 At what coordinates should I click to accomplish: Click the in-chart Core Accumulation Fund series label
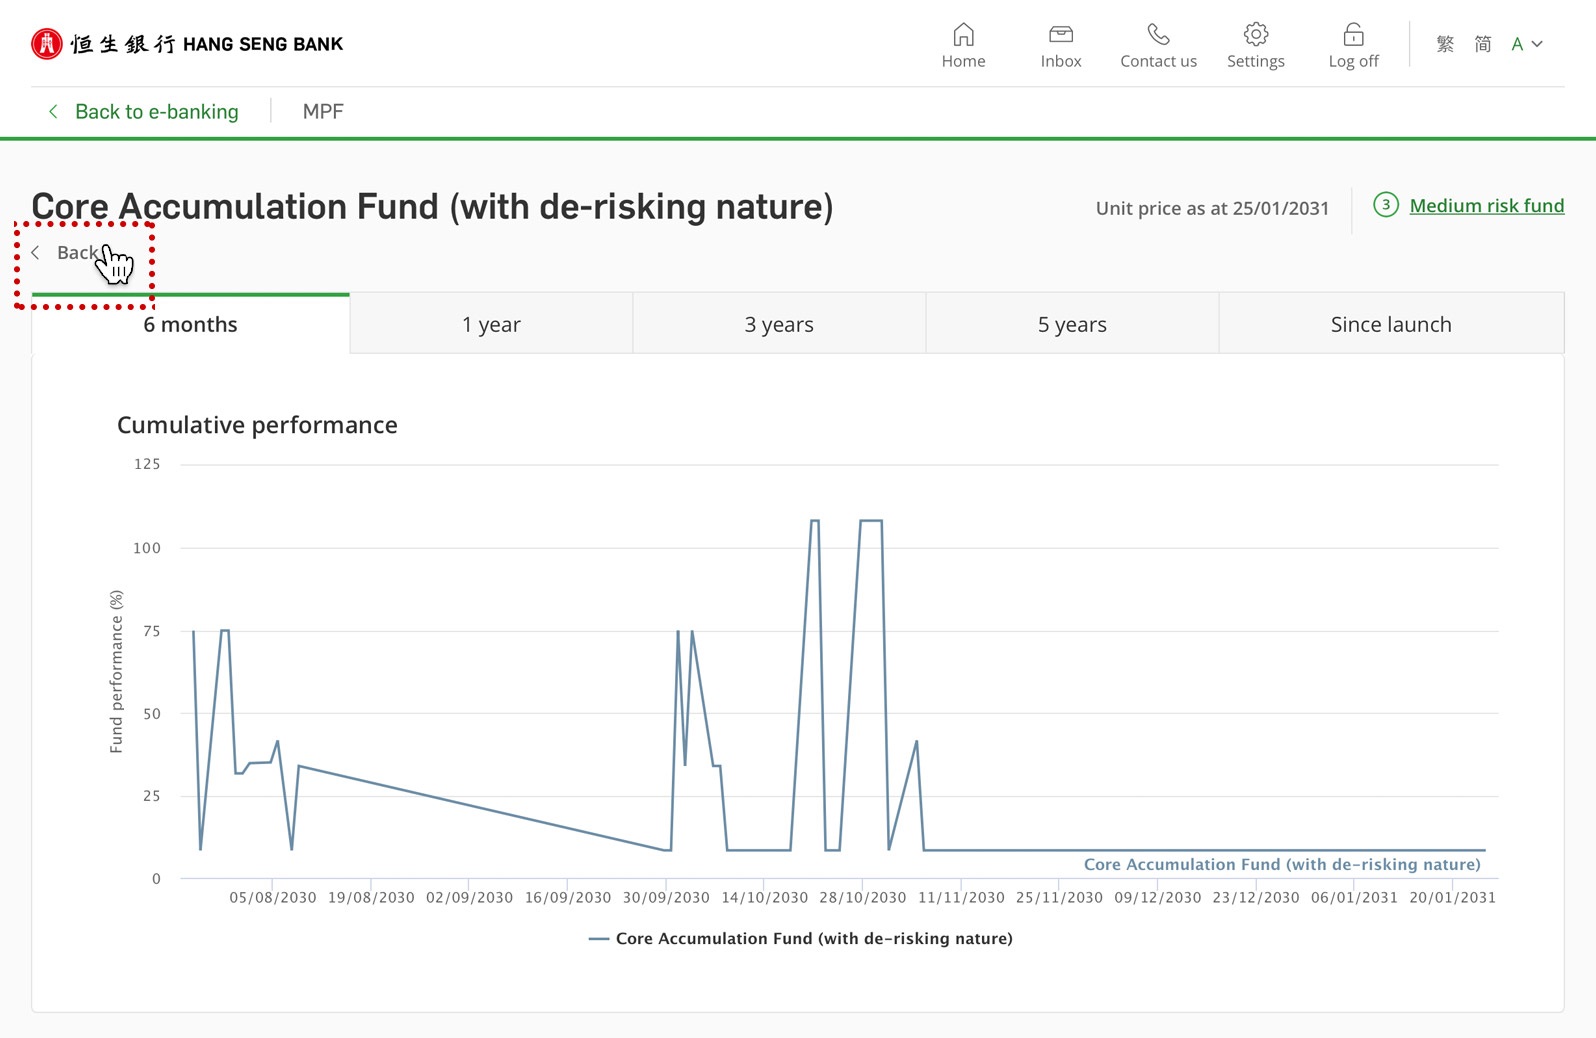click(1282, 865)
